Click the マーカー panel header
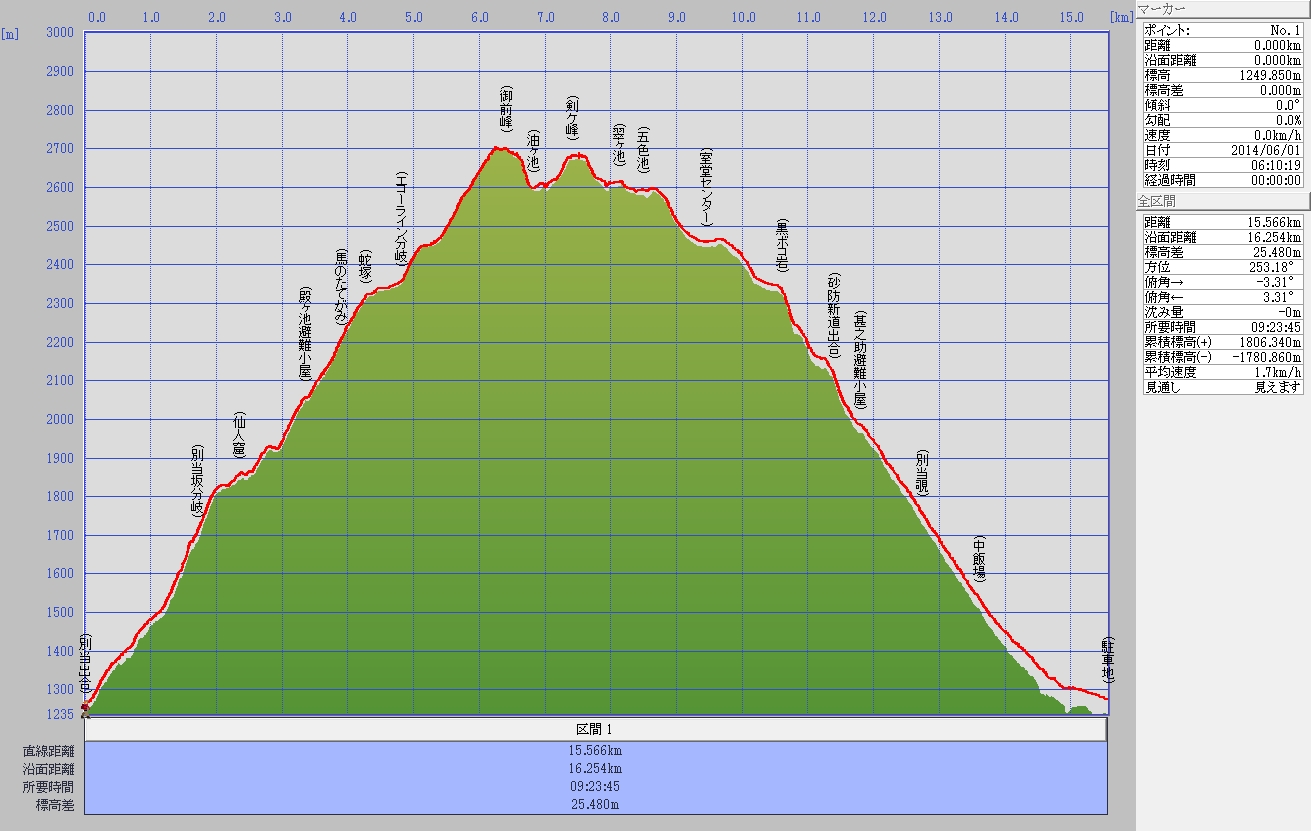Viewport: 1311px width, 831px height. pos(1223,9)
